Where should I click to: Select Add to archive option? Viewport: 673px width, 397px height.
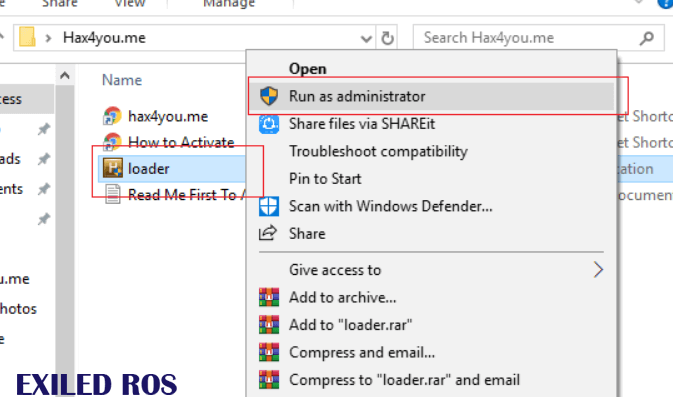point(343,297)
